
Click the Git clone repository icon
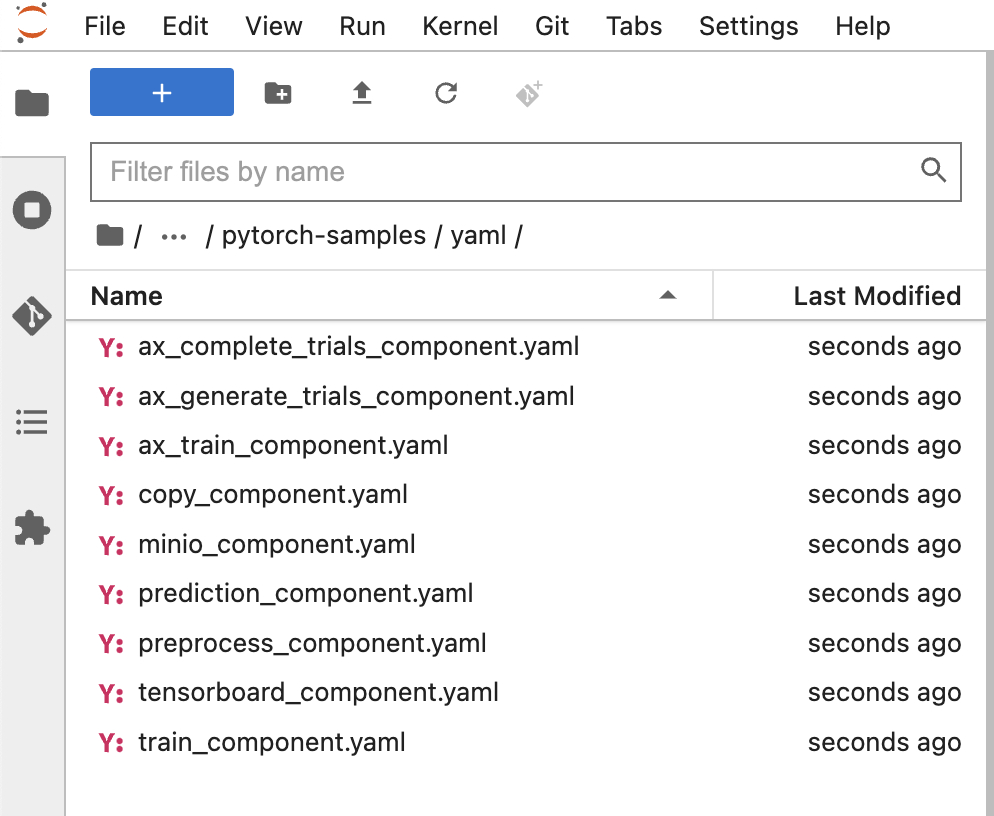[x=529, y=93]
